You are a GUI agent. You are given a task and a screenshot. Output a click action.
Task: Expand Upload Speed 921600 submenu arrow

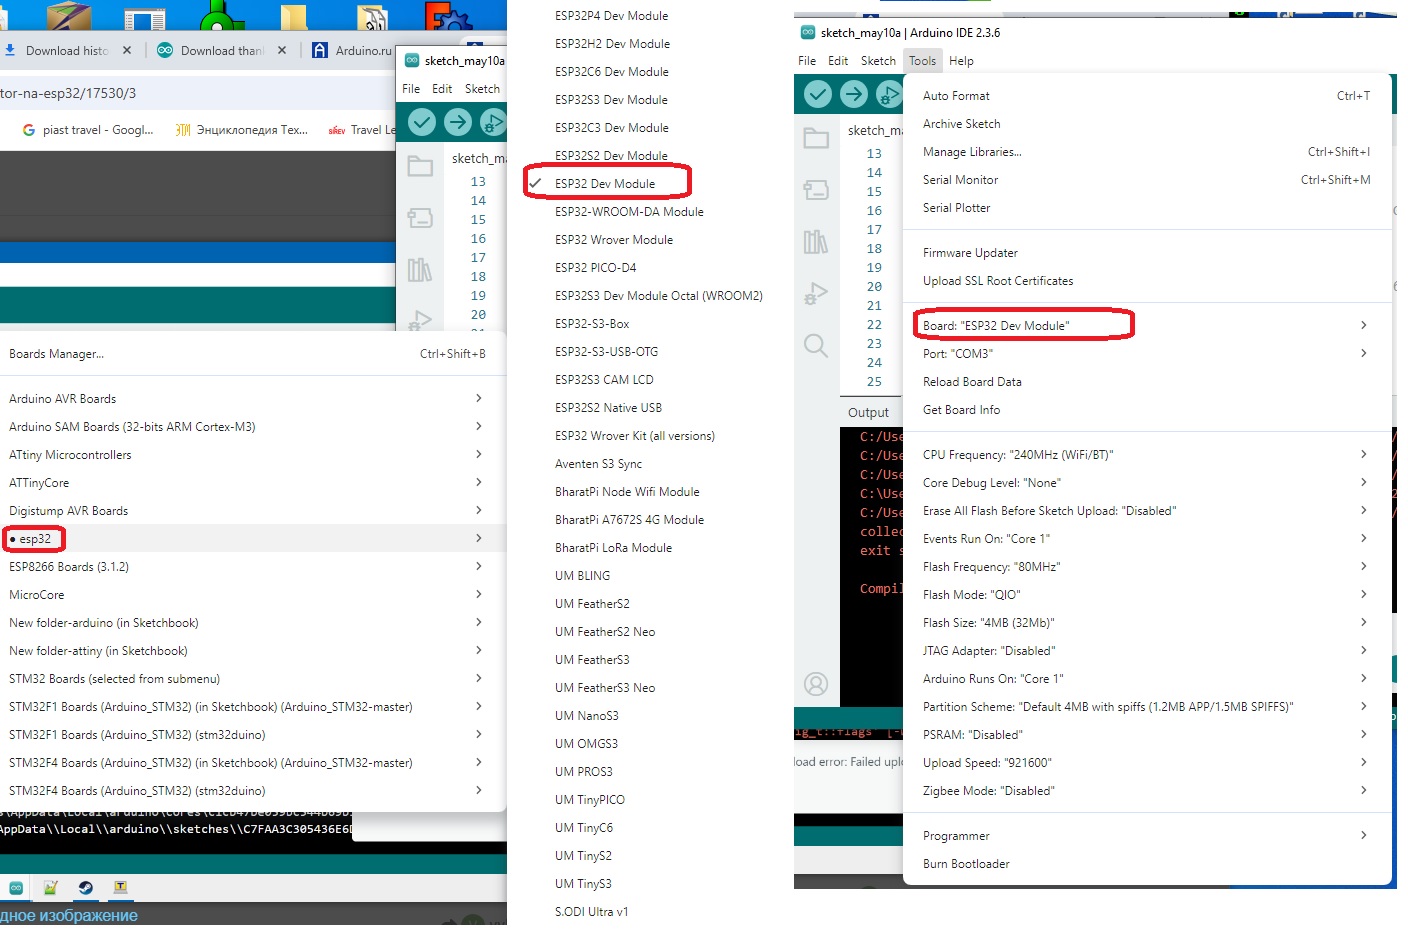[x=1363, y=763]
